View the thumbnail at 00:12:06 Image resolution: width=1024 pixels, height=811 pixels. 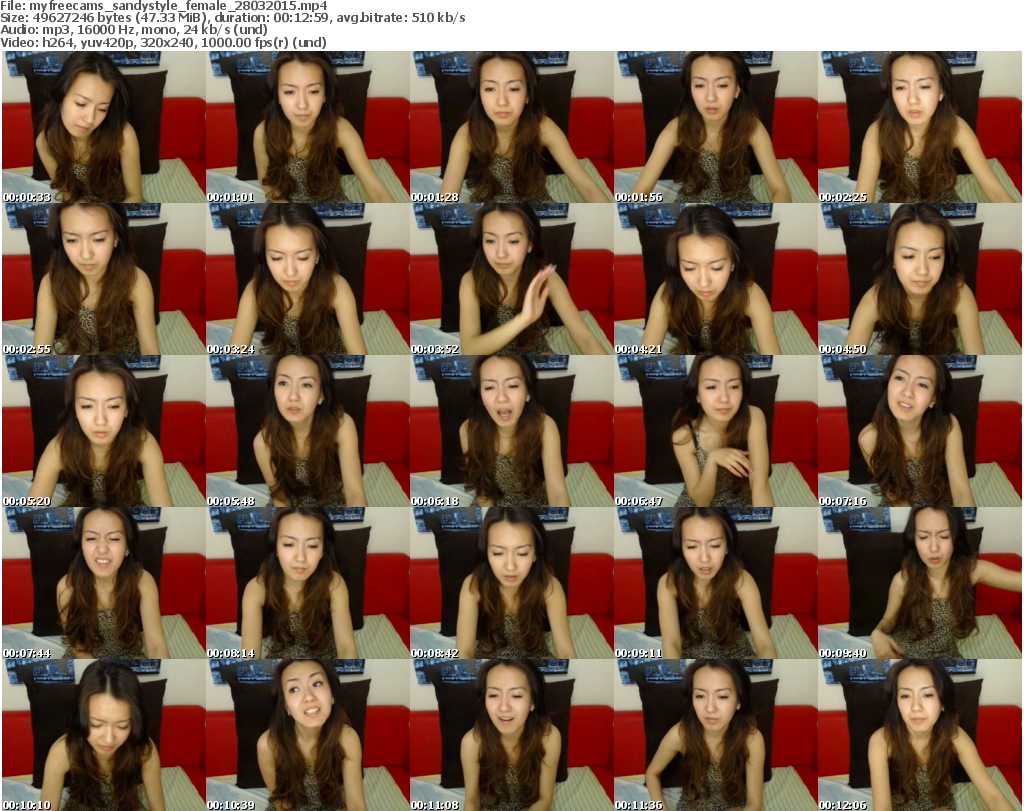920,735
